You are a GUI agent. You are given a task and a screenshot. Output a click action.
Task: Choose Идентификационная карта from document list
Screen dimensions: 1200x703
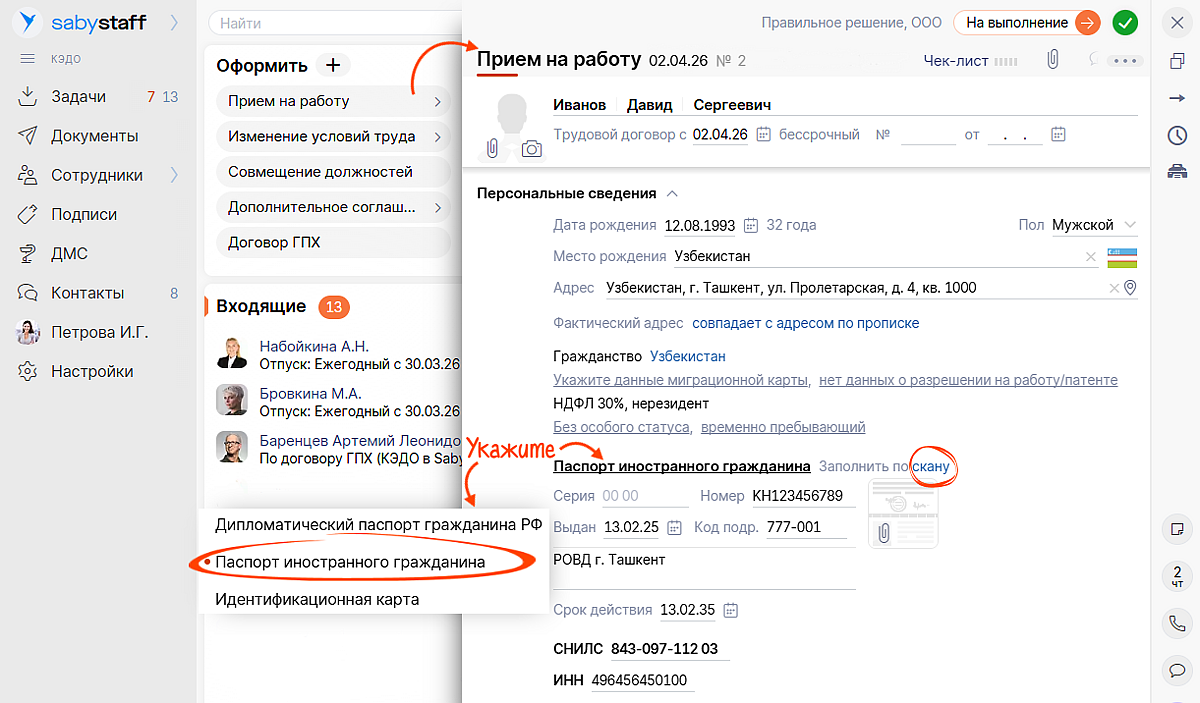pos(317,599)
